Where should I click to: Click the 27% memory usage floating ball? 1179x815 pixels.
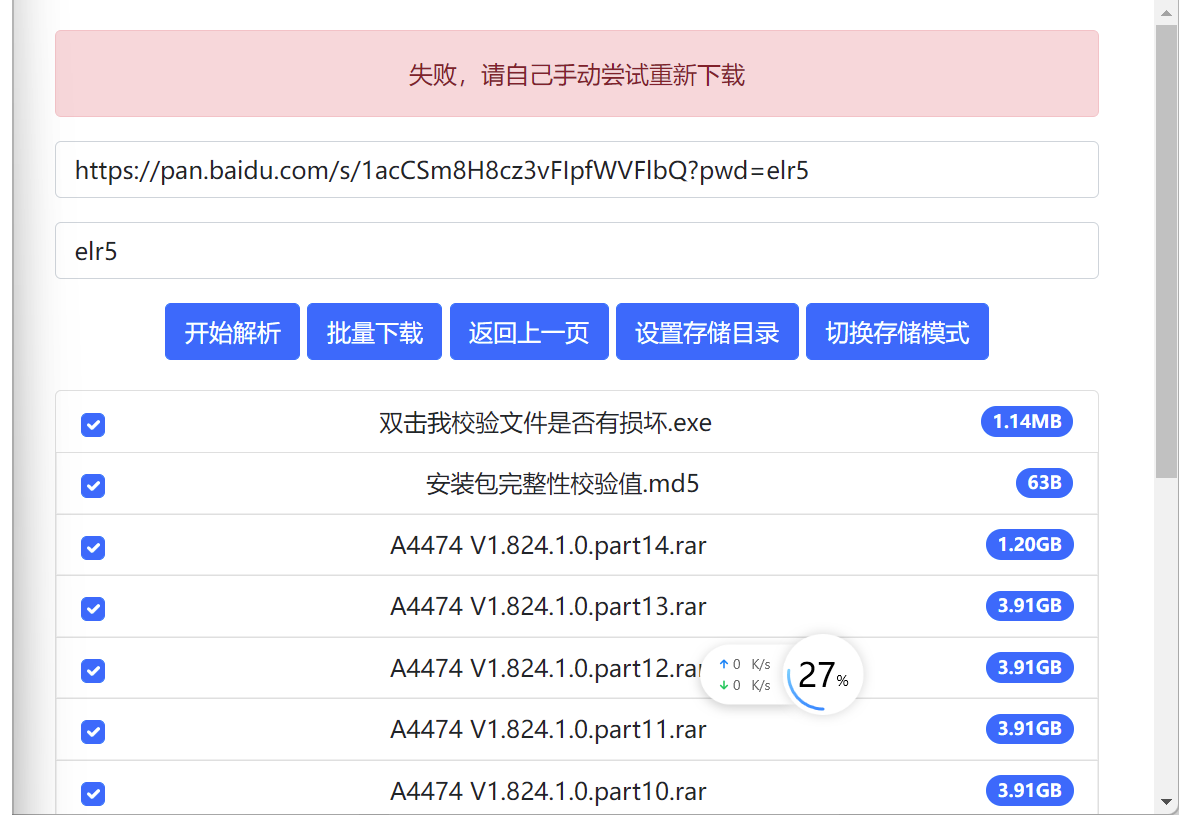823,674
